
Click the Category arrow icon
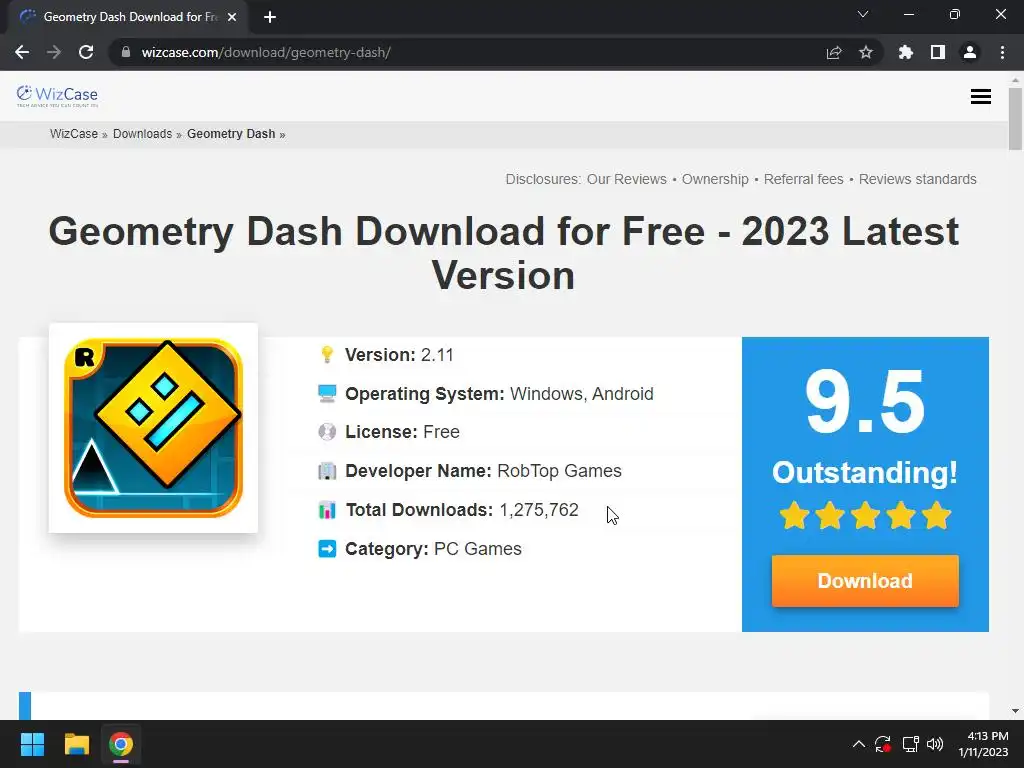pyautogui.click(x=327, y=549)
